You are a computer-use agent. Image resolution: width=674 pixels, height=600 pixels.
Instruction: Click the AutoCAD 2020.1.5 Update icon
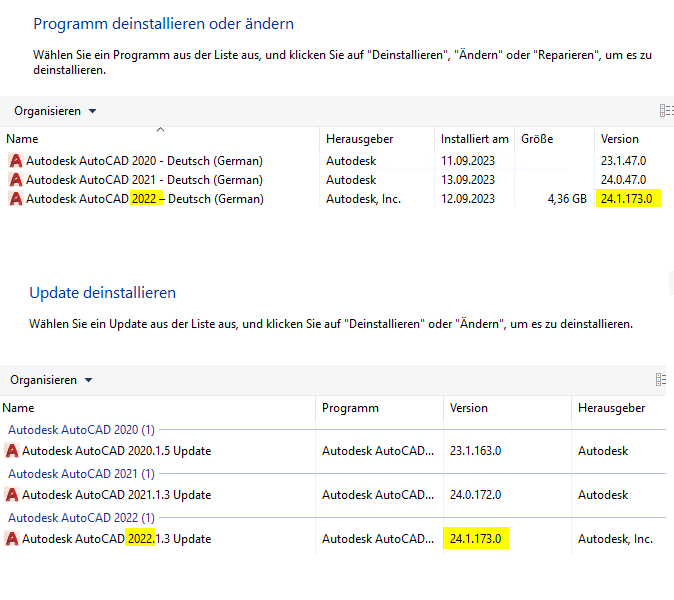[12, 451]
